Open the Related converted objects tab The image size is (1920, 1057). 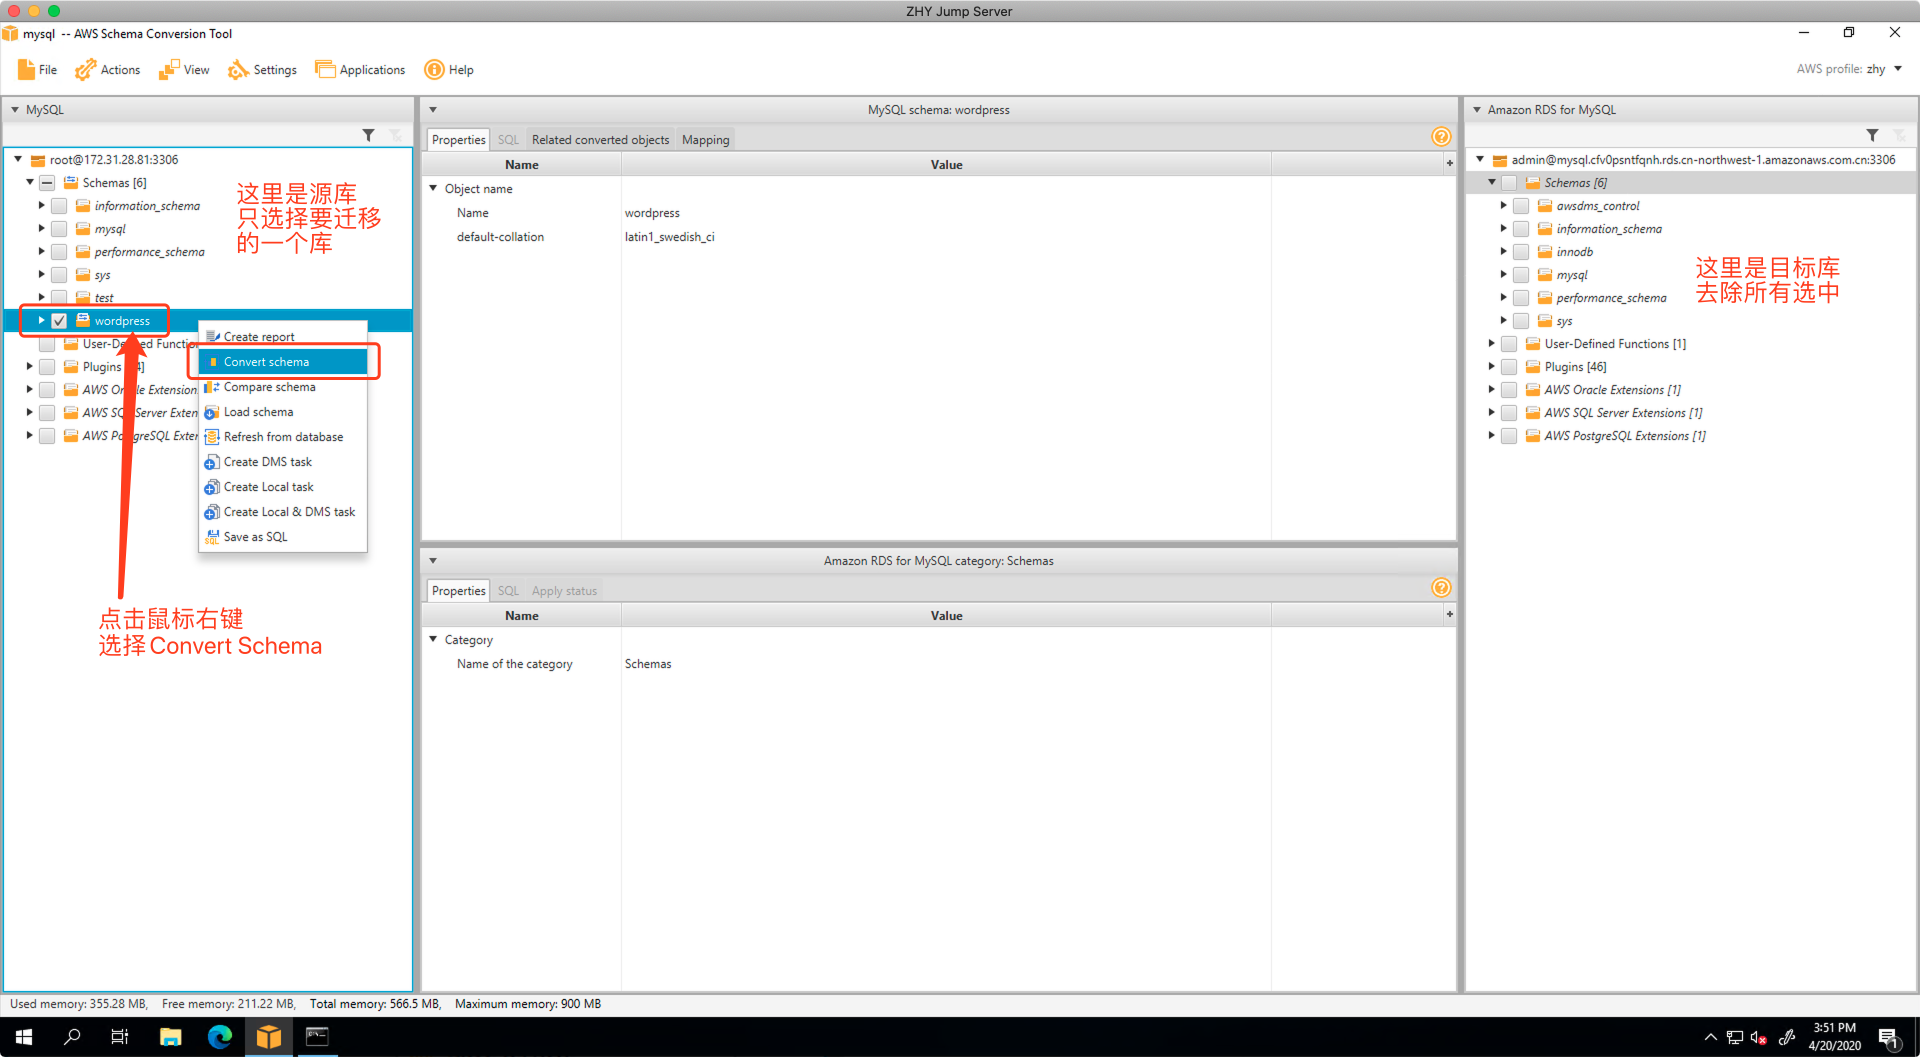pyautogui.click(x=600, y=140)
